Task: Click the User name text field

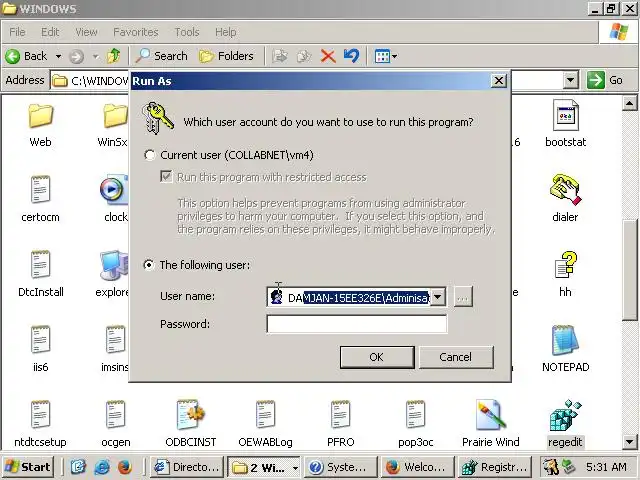Action: tap(358, 298)
